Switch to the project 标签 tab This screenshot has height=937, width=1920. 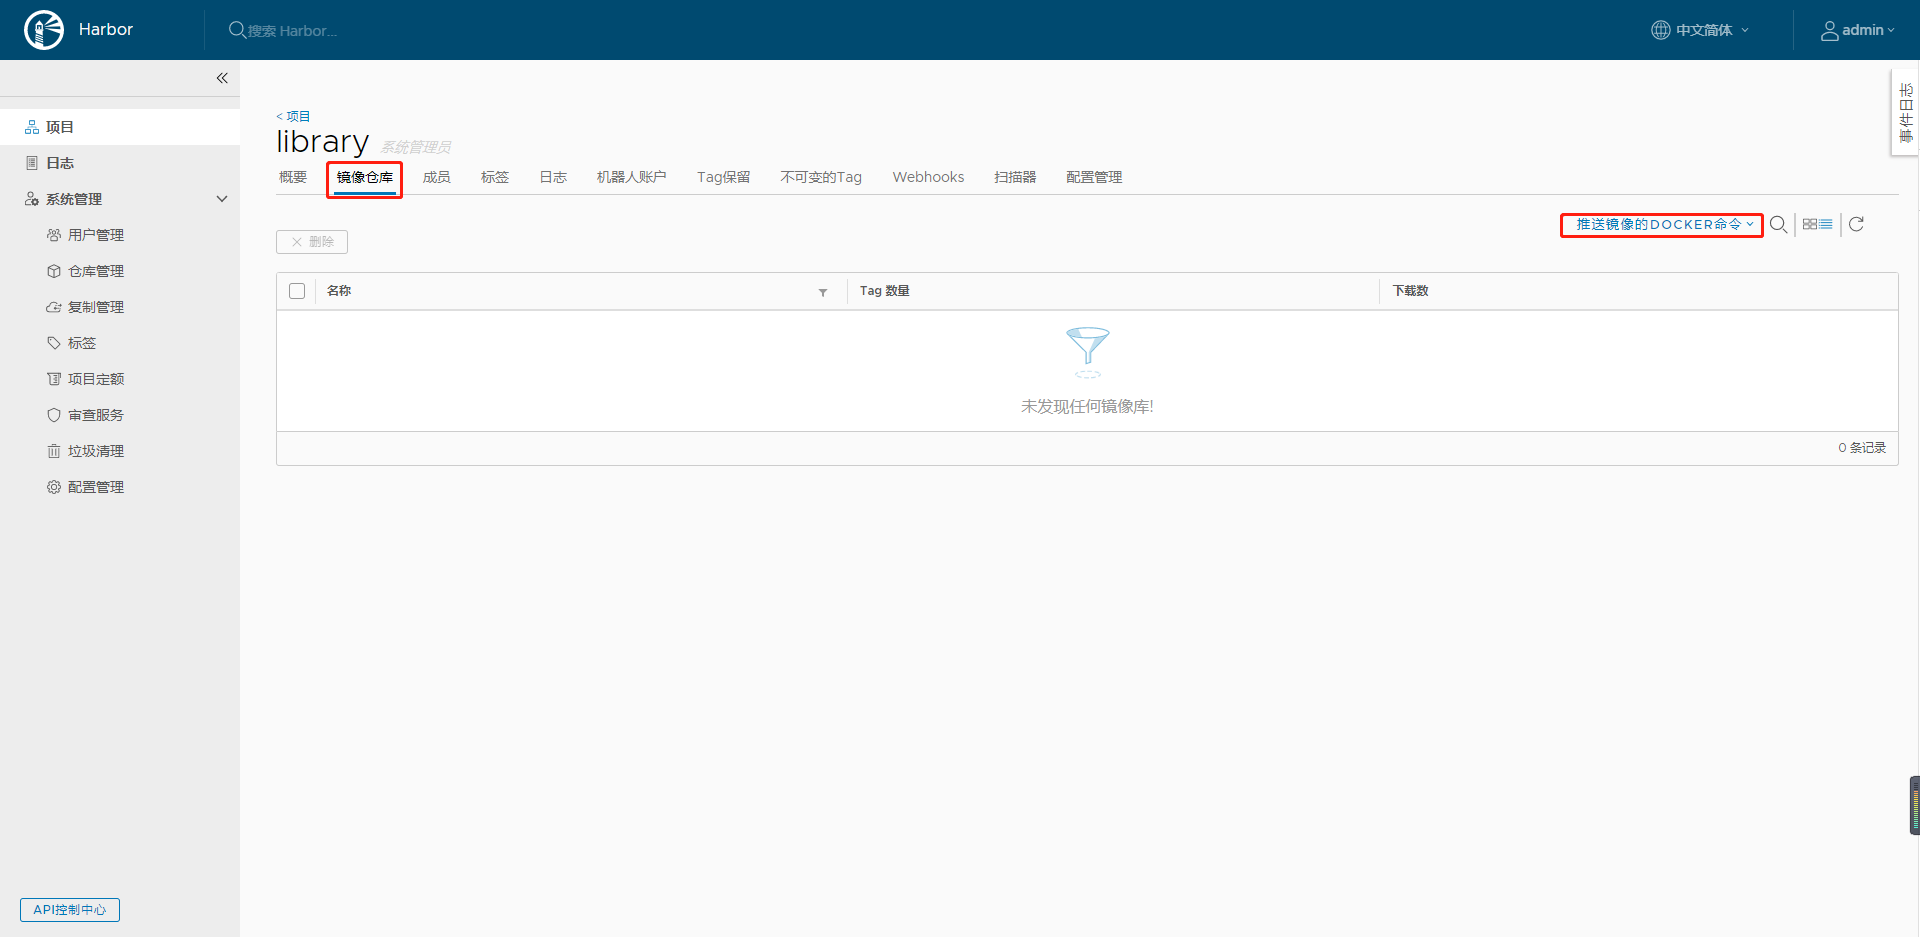pyautogui.click(x=495, y=177)
